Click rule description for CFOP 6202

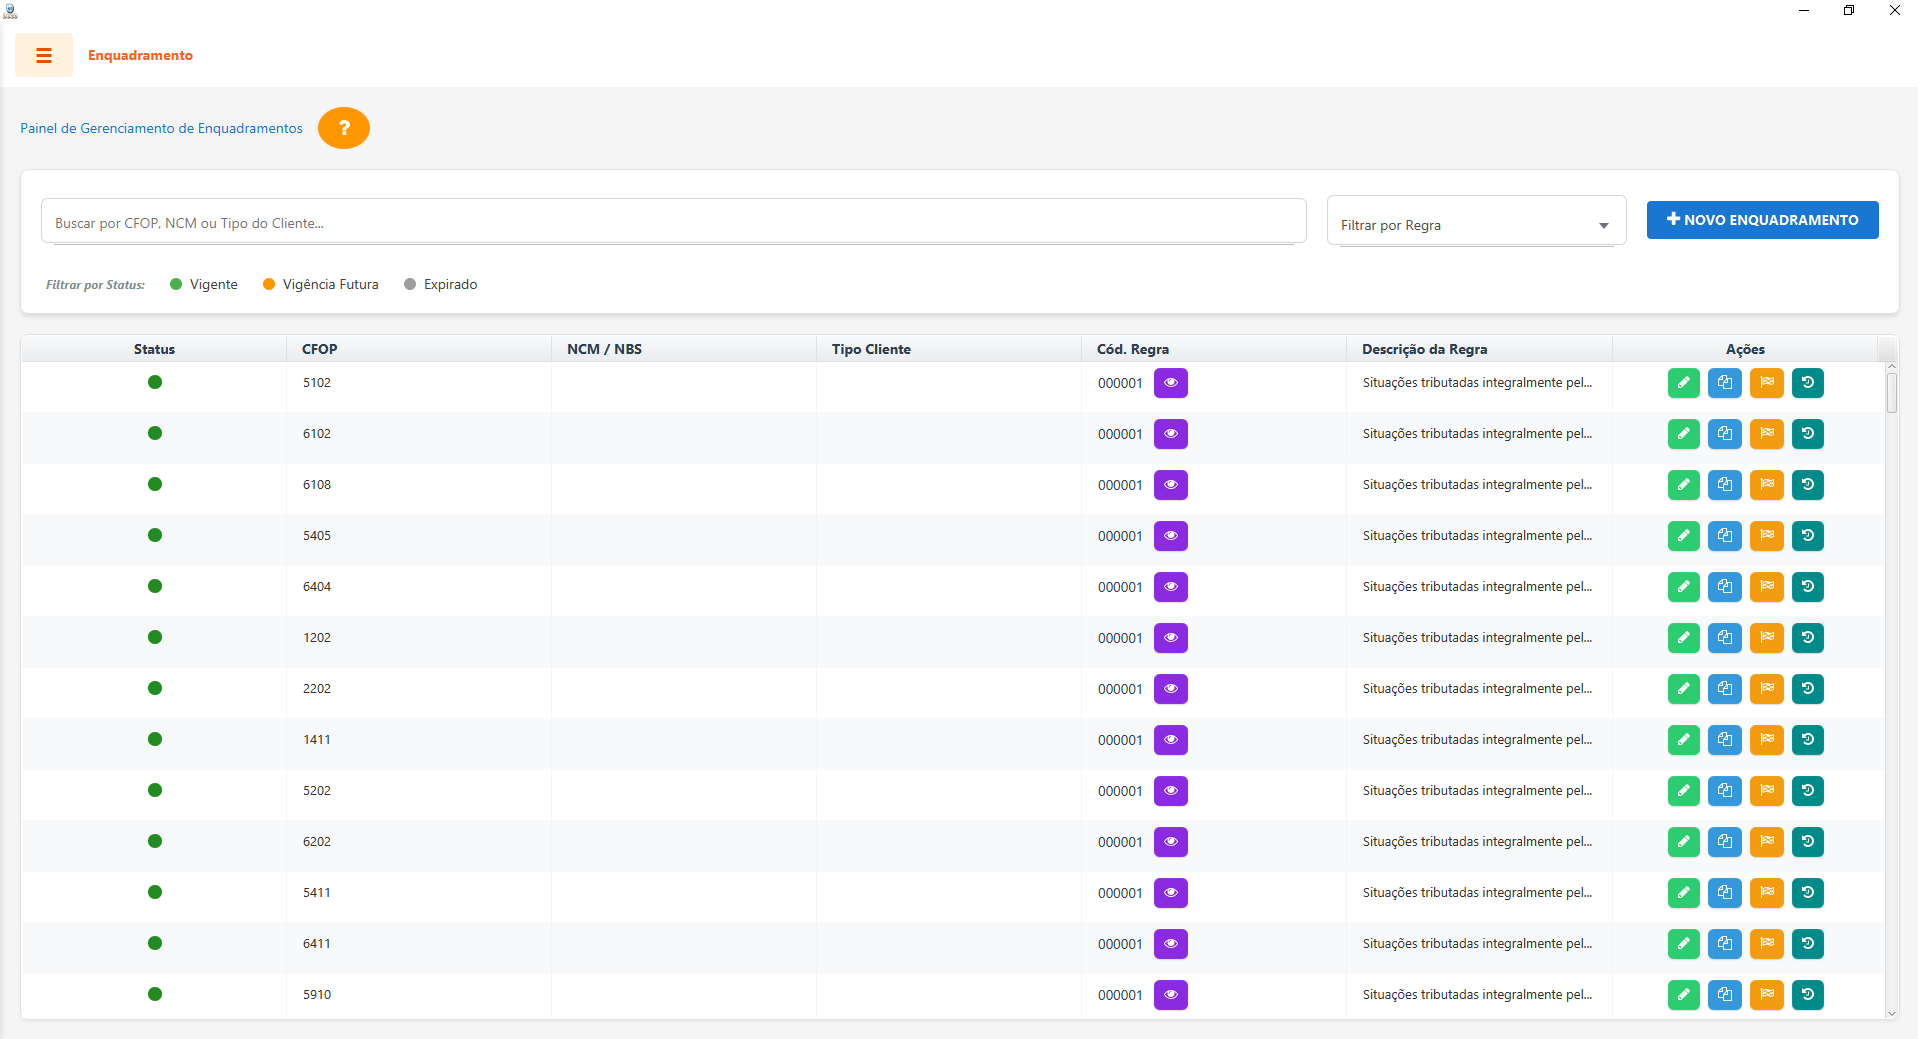(1477, 842)
